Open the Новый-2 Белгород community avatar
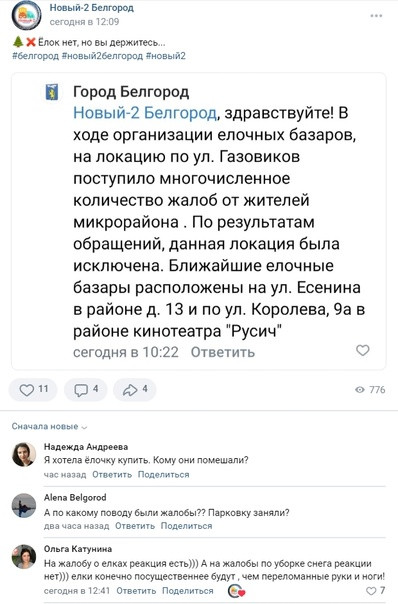The width and height of the screenshot is (398, 604). pos(26,16)
